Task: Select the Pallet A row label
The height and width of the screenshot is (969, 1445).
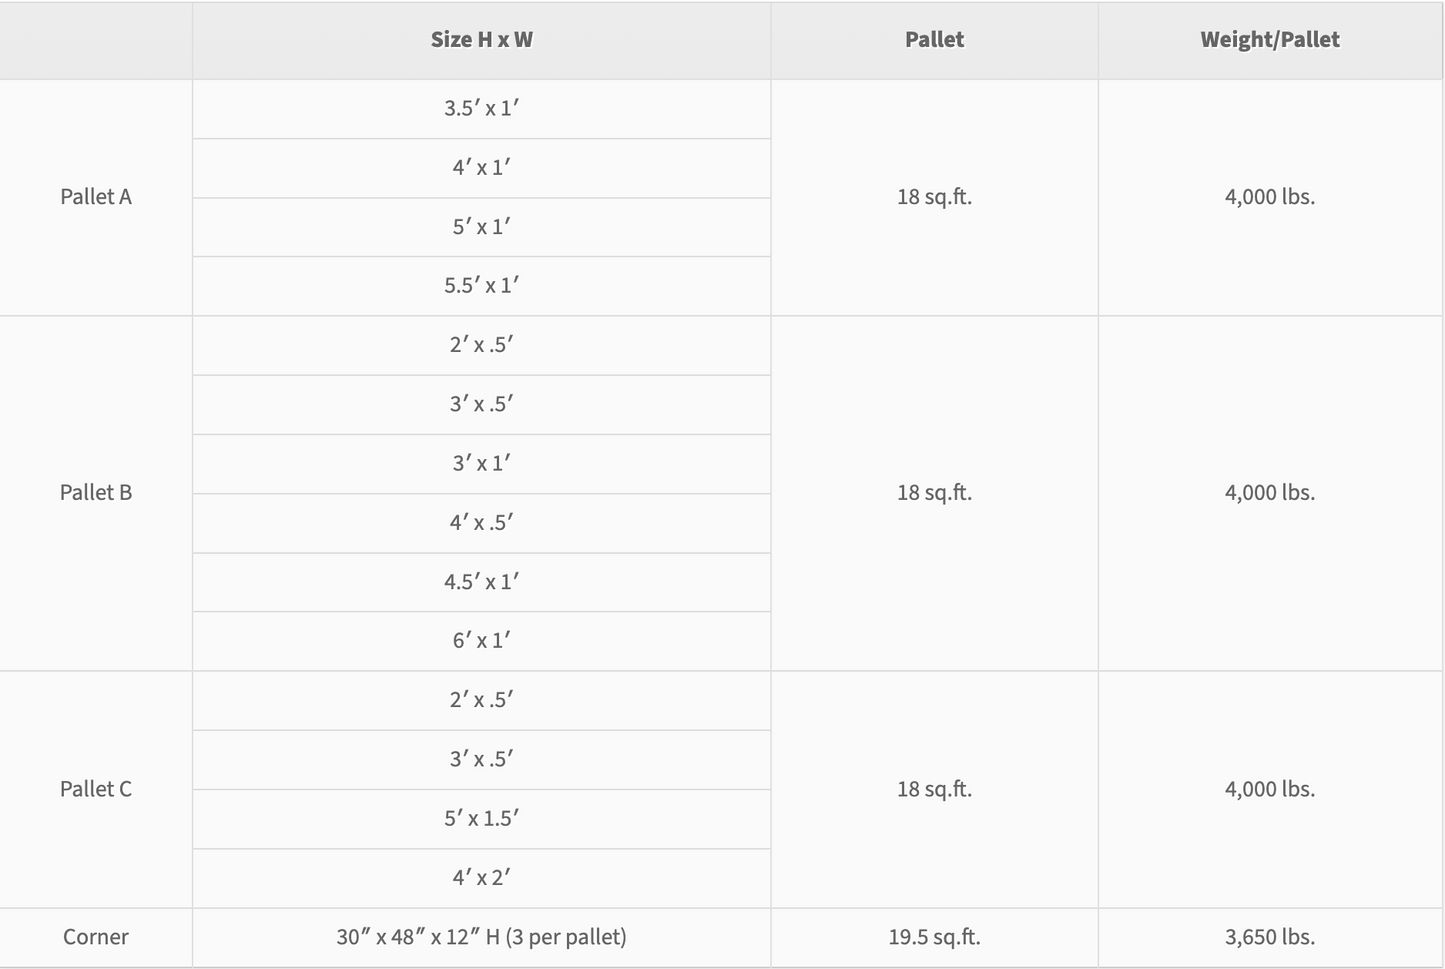Action: point(96,197)
